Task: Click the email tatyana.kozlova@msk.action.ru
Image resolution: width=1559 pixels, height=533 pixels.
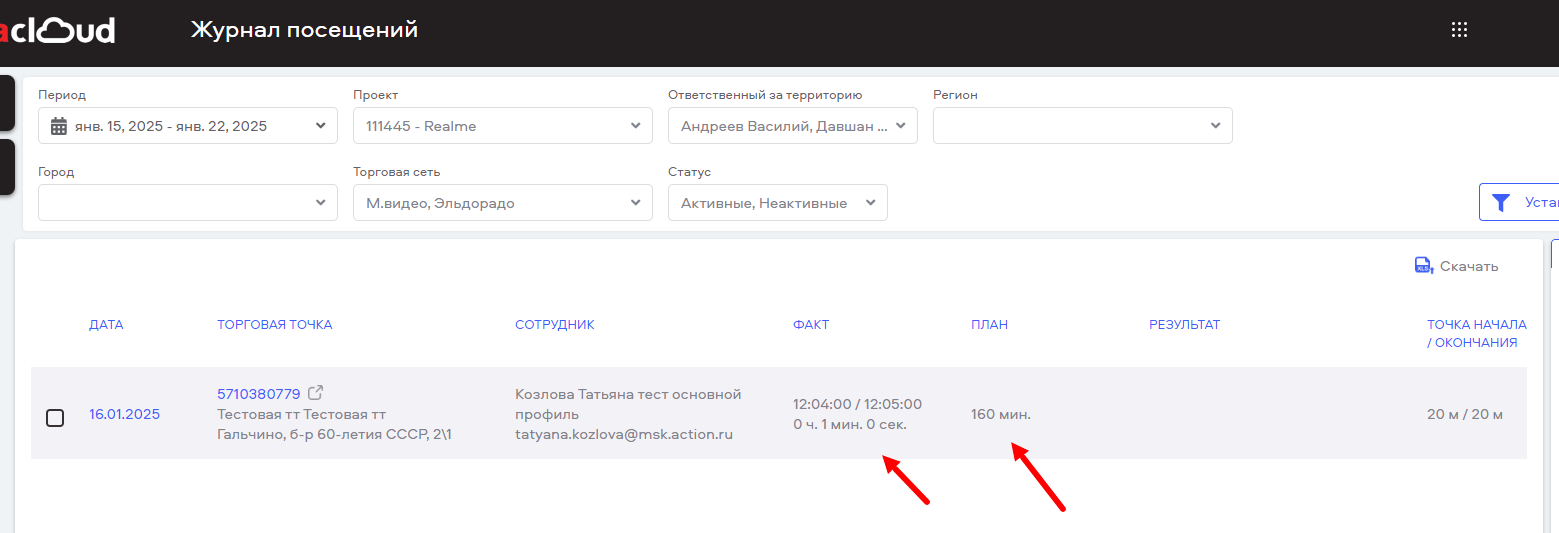Action: 624,434
